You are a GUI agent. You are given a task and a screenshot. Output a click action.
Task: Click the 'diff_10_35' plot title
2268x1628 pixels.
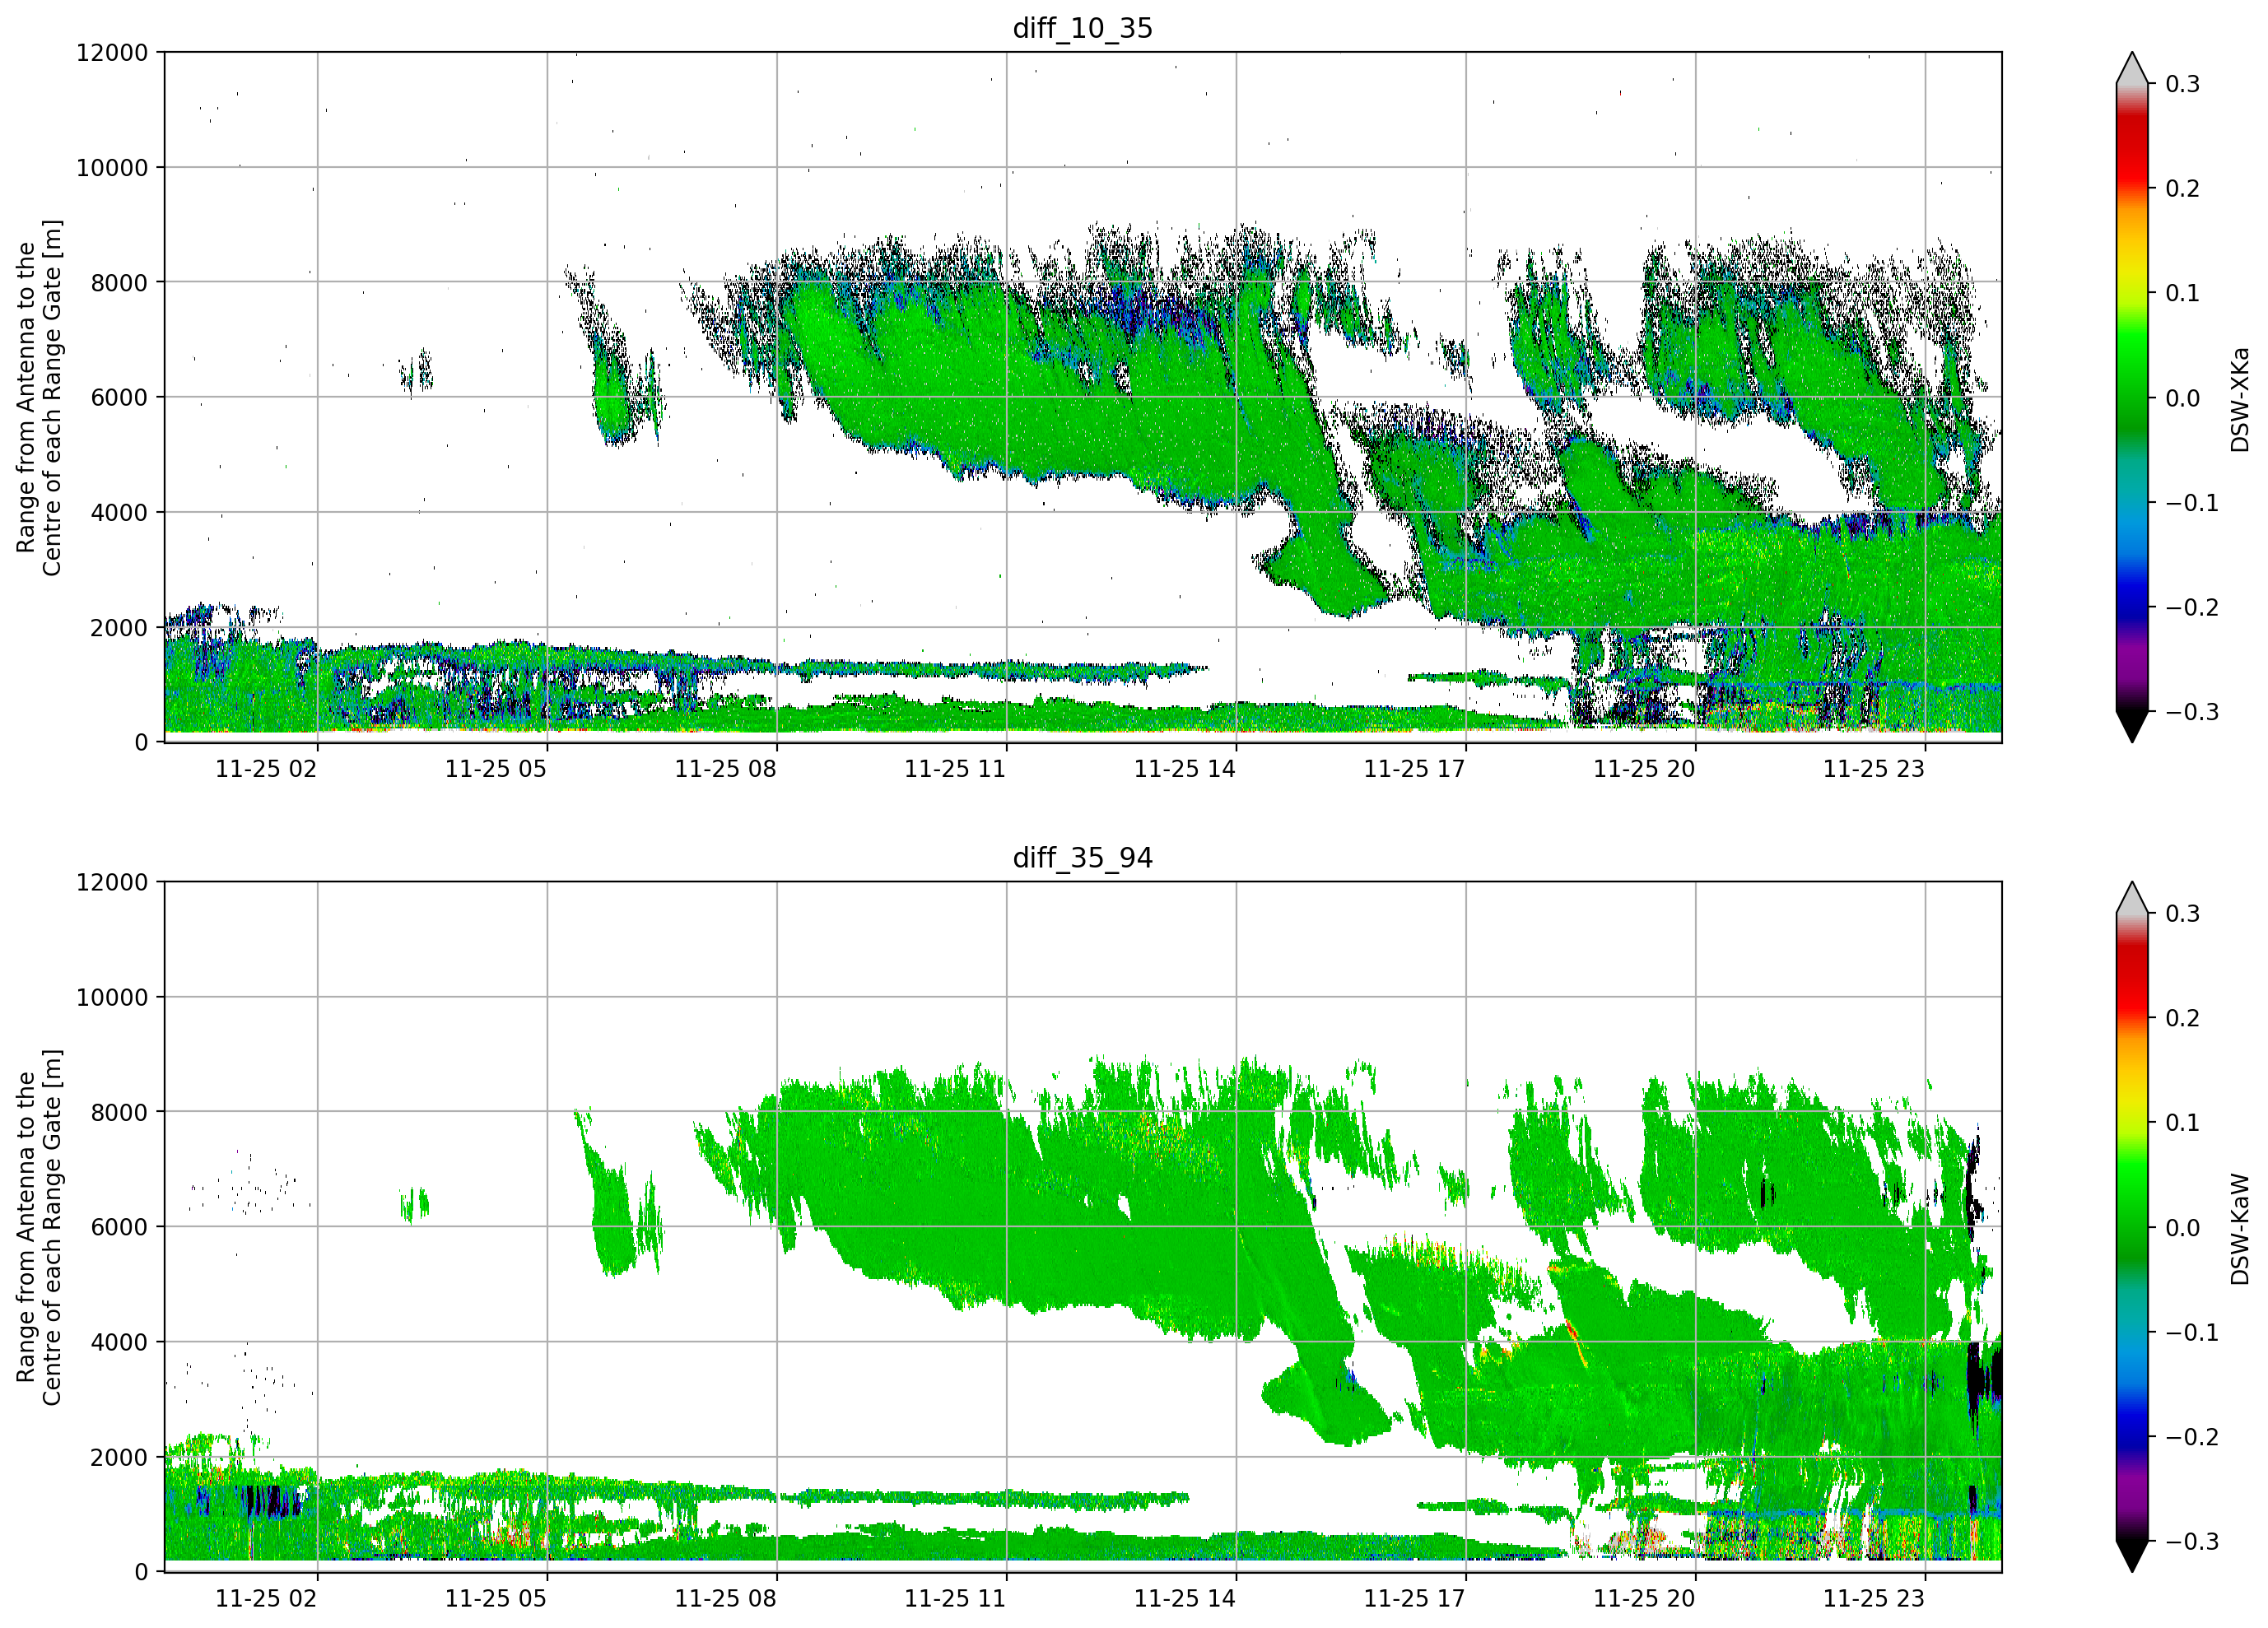point(1083,28)
